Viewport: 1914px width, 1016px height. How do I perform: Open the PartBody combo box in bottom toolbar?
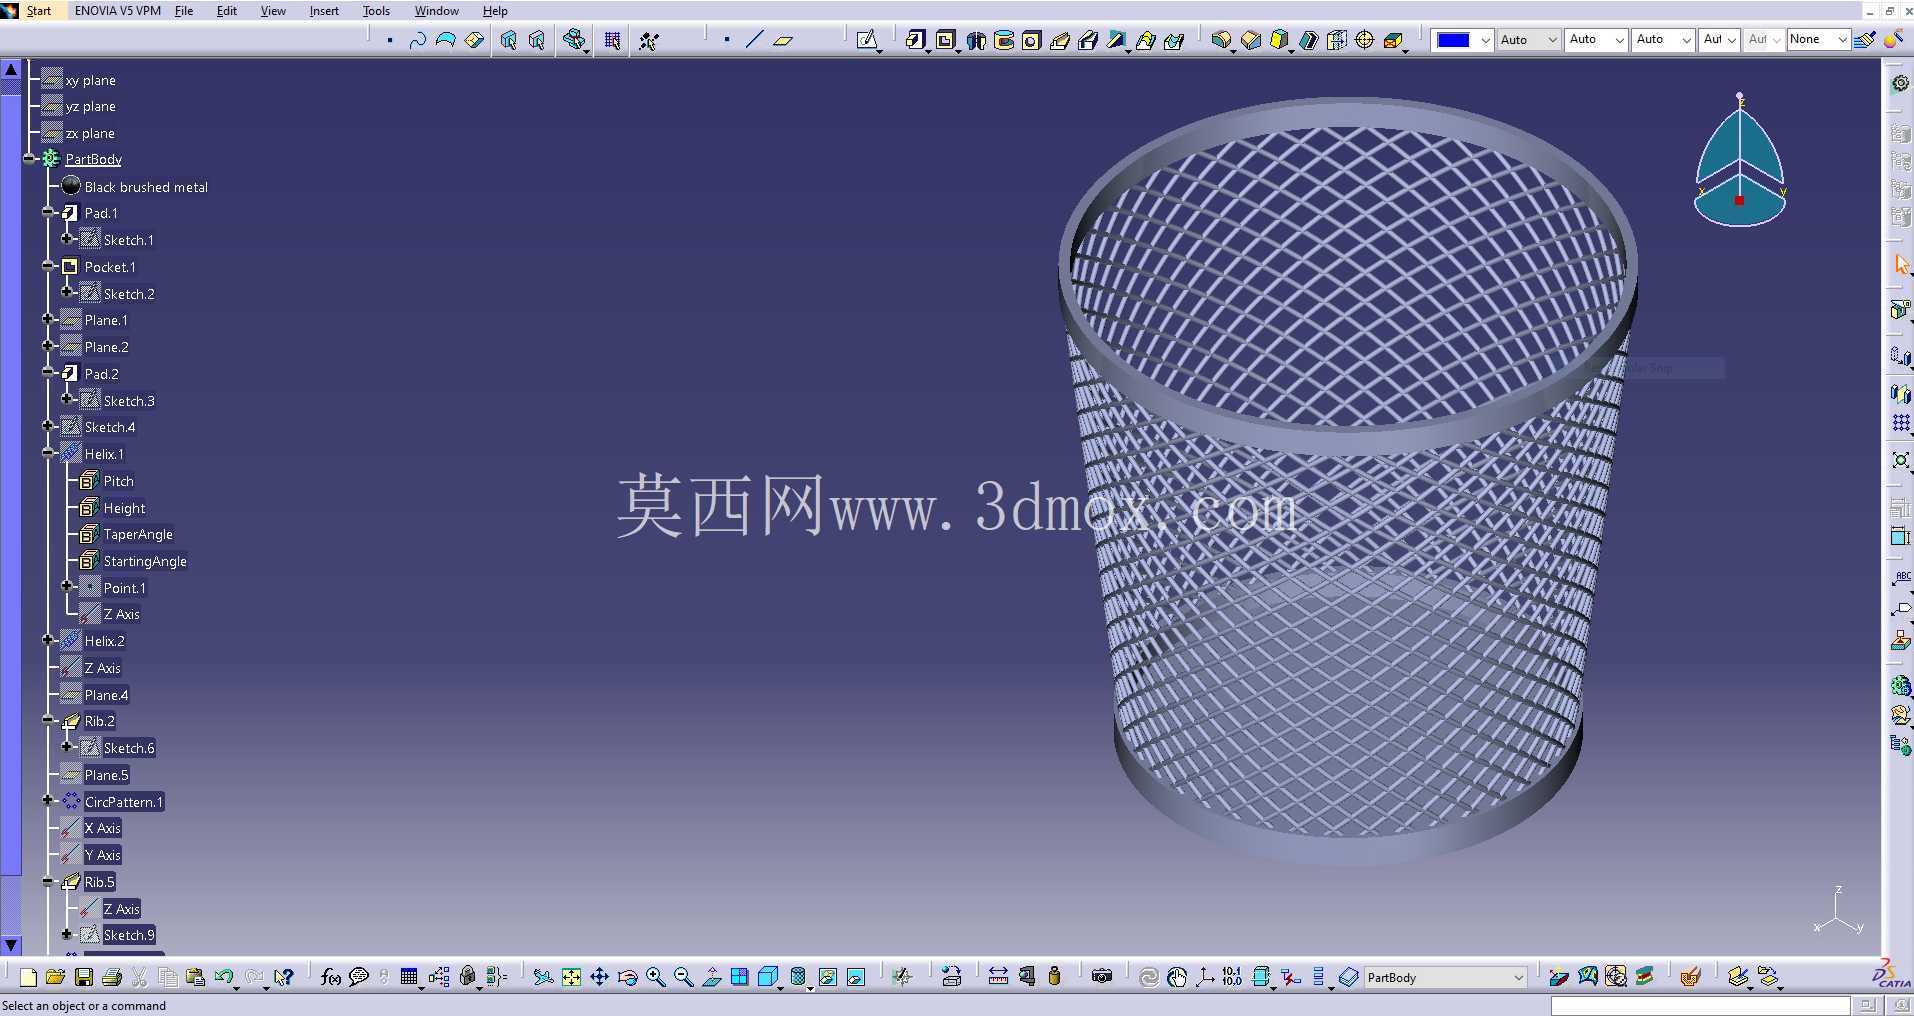1445,977
